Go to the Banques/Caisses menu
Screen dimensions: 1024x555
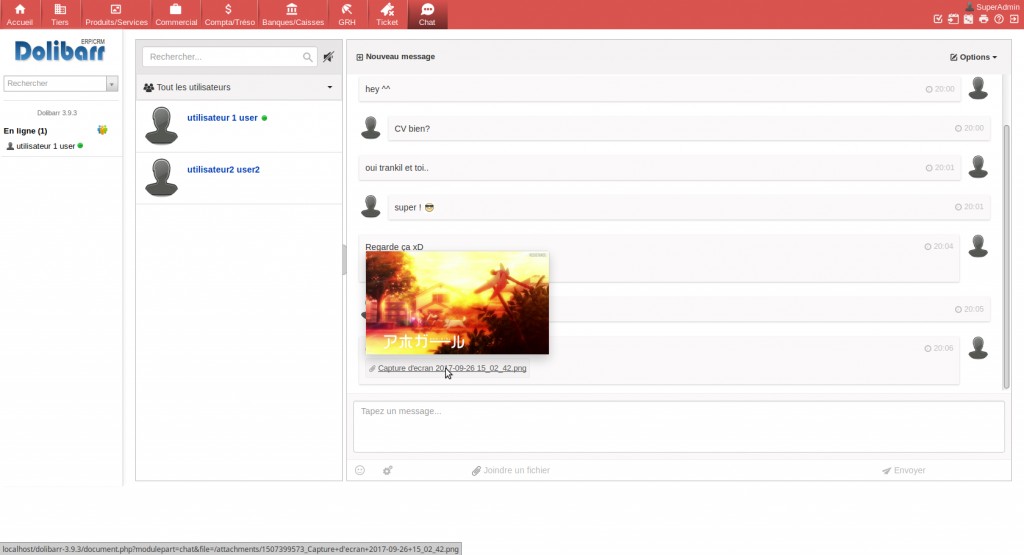pos(291,15)
